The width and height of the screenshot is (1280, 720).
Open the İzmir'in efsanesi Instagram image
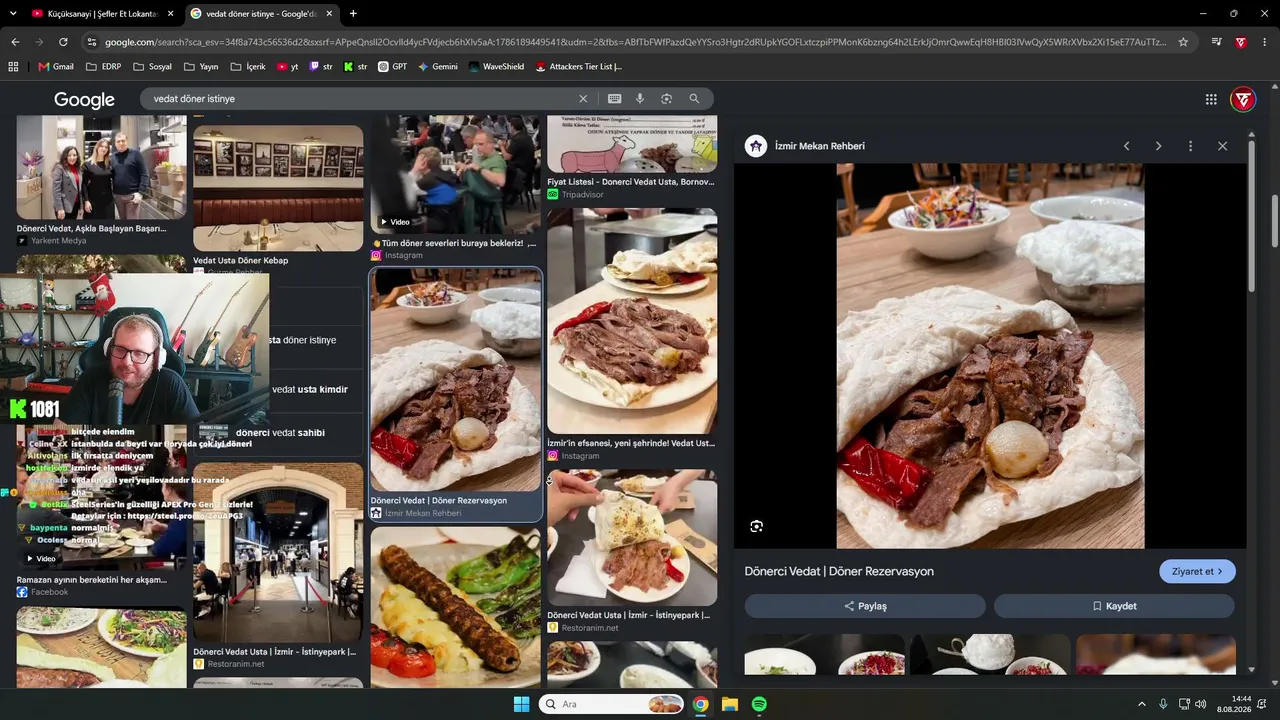632,321
